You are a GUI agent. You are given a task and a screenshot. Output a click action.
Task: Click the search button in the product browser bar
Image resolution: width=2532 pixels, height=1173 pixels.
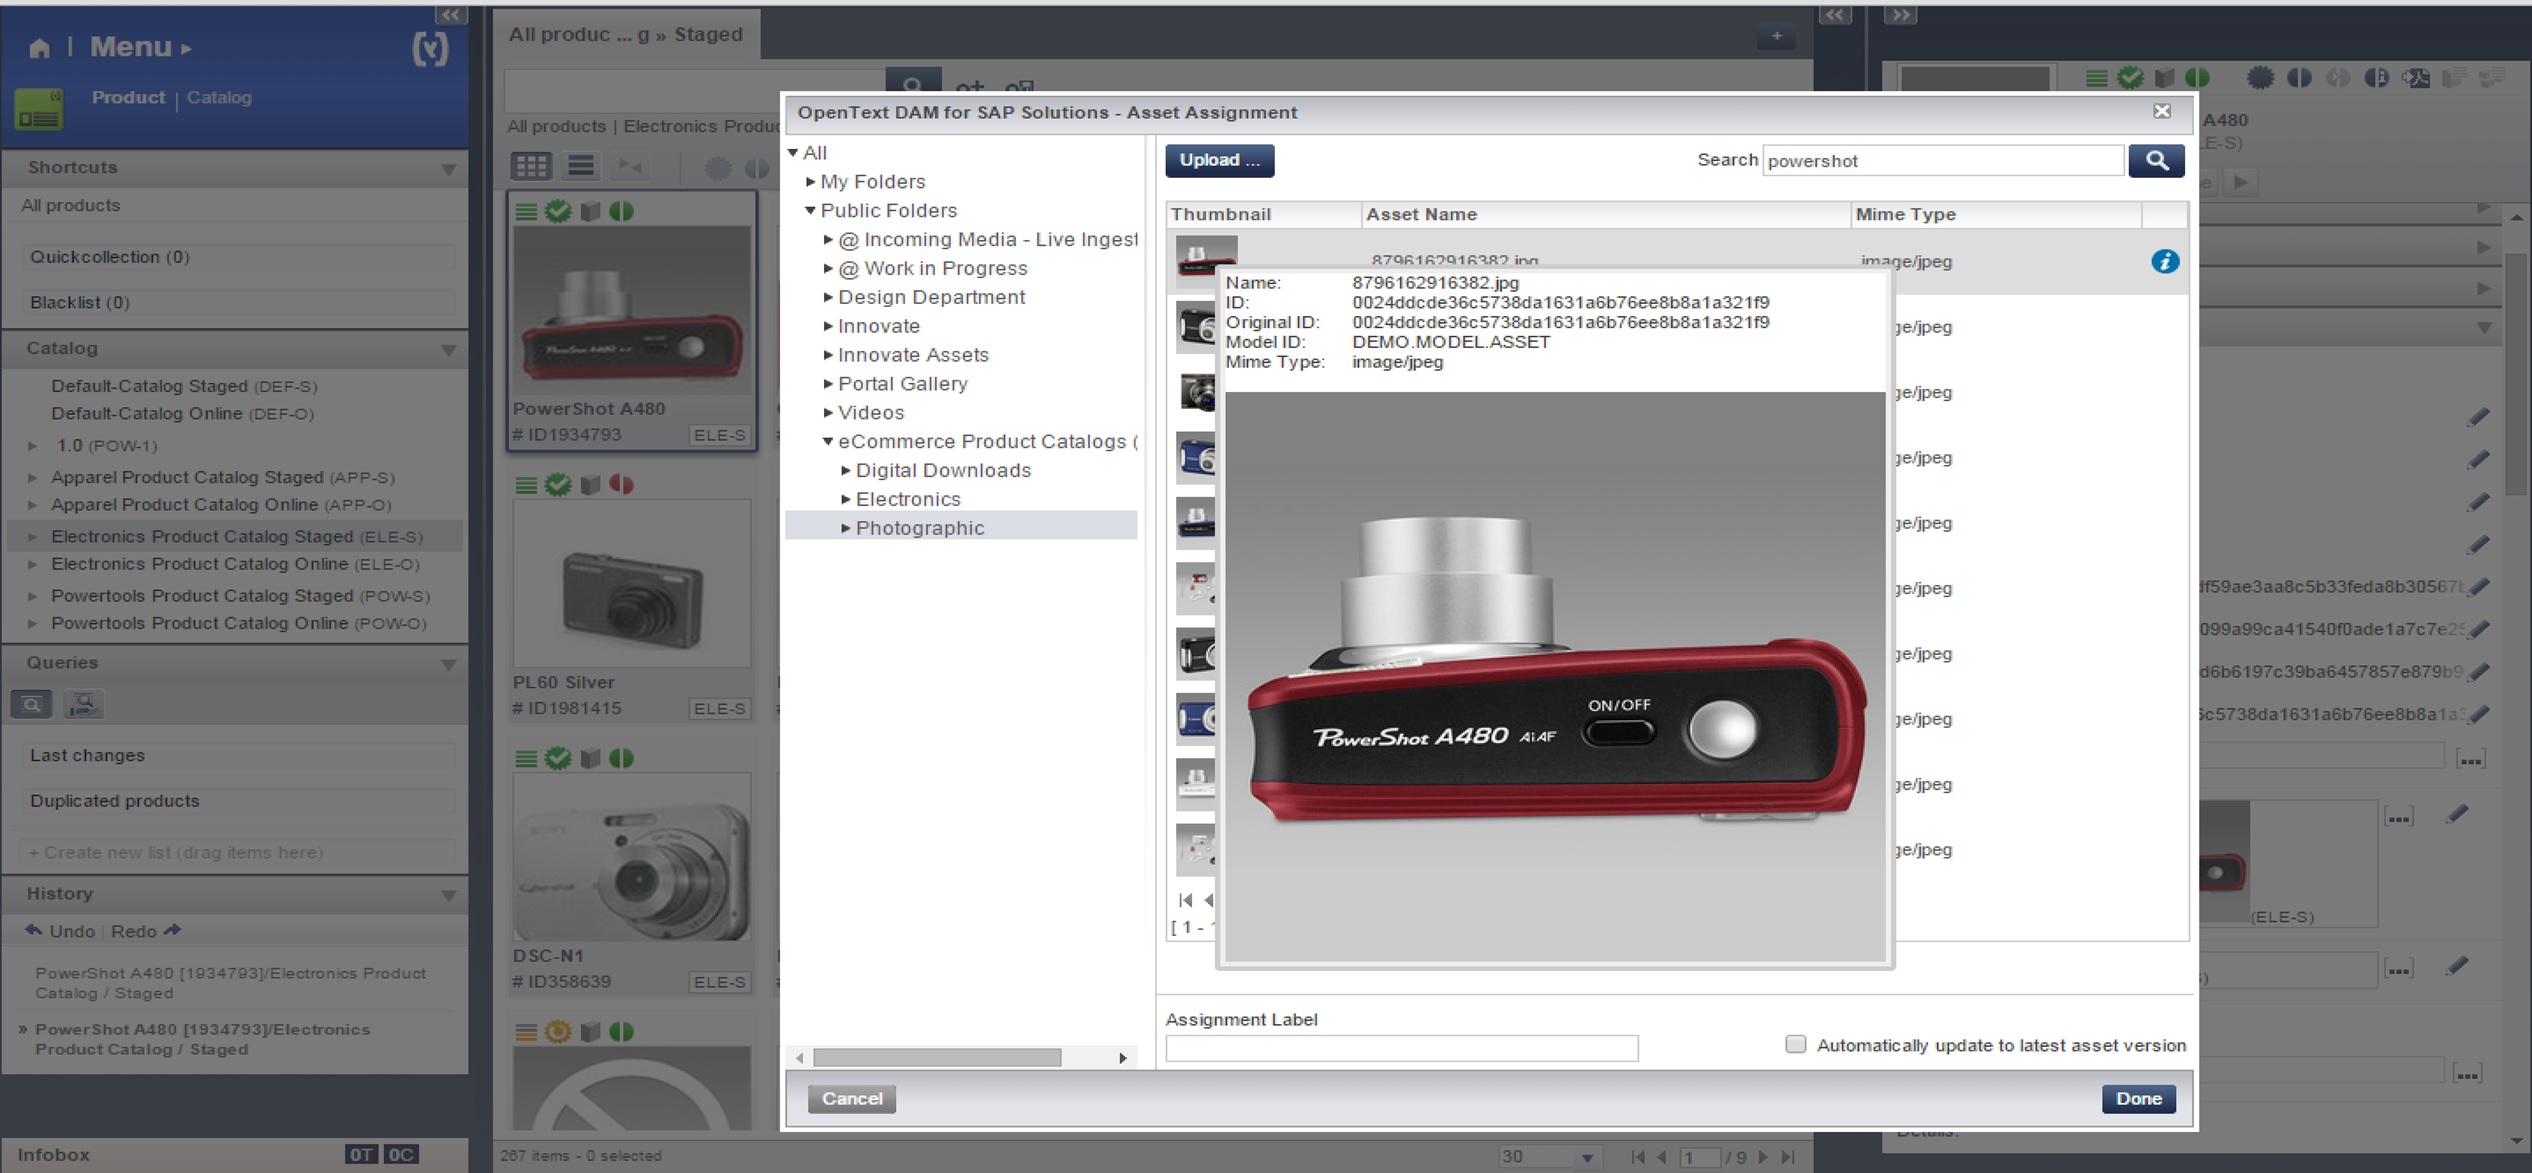(x=913, y=84)
